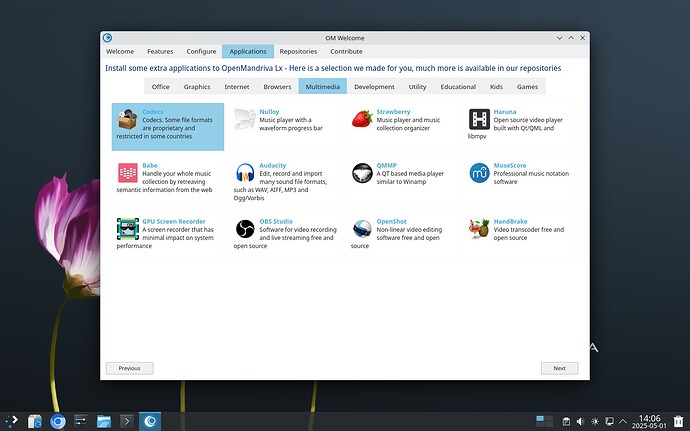
Task: Click the Babe music app icon
Action: (128, 173)
